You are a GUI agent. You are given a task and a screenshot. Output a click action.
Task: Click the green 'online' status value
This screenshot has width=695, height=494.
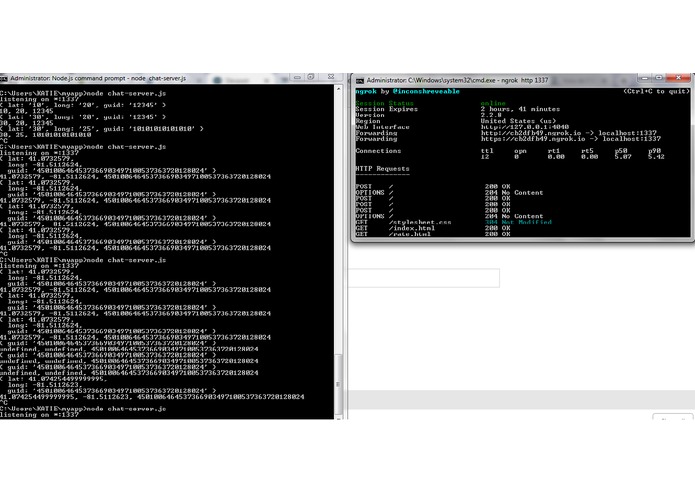pyautogui.click(x=493, y=103)
